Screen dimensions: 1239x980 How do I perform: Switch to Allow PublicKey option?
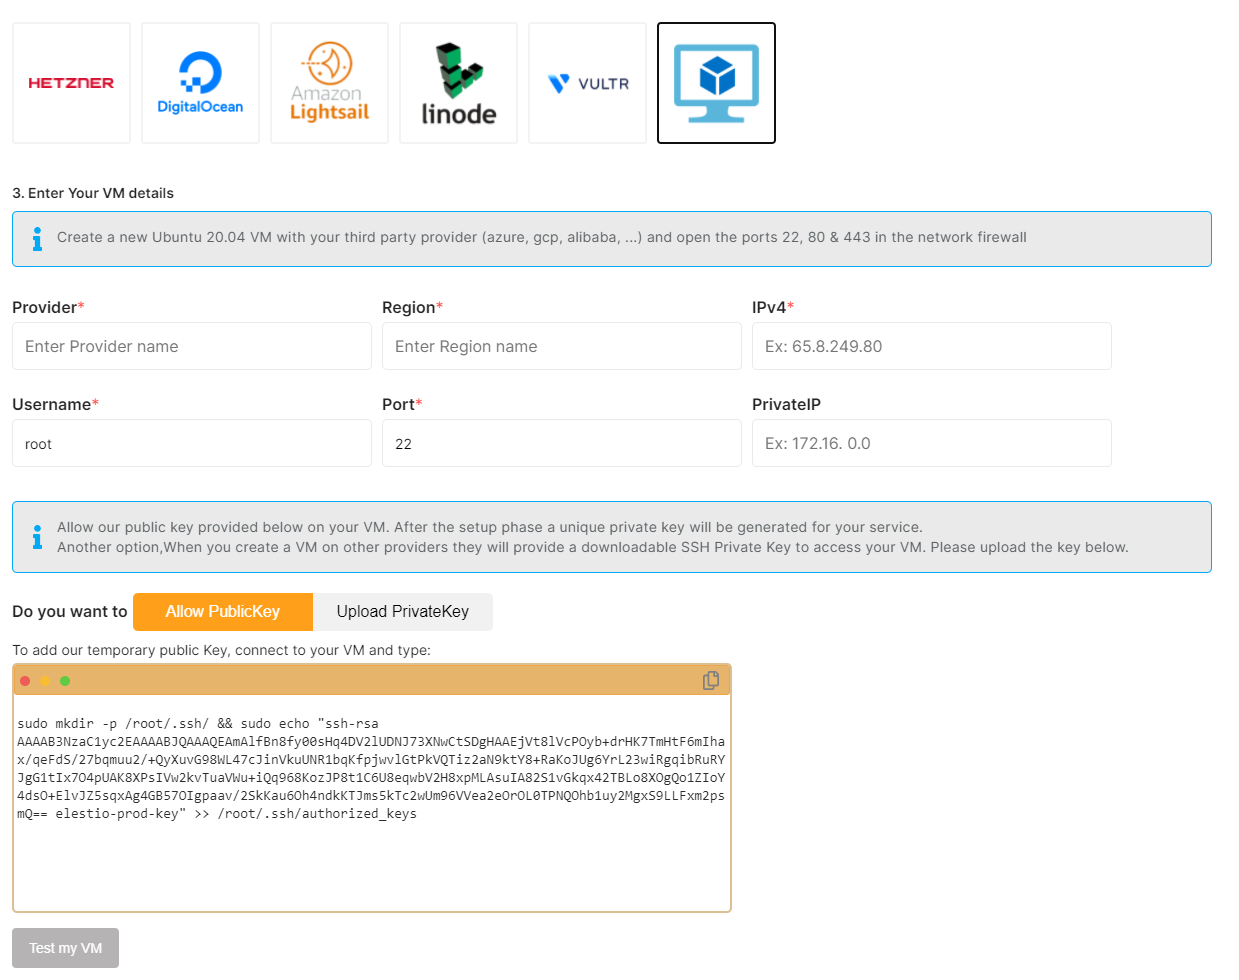click(x=222, y=612)
